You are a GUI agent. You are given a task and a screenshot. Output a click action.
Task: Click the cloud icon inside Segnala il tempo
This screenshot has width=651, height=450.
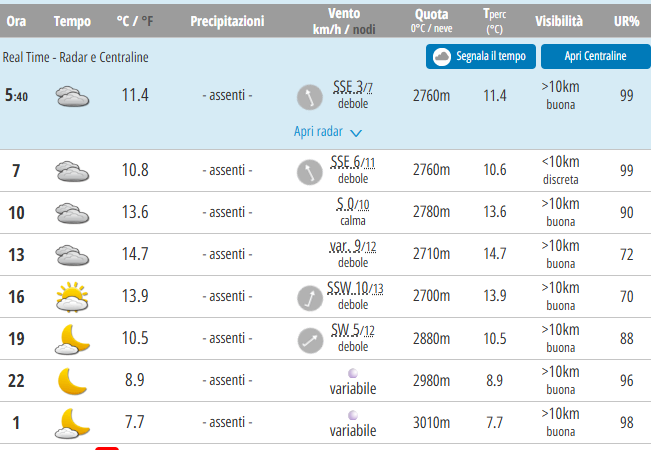(x=441, y=56)
